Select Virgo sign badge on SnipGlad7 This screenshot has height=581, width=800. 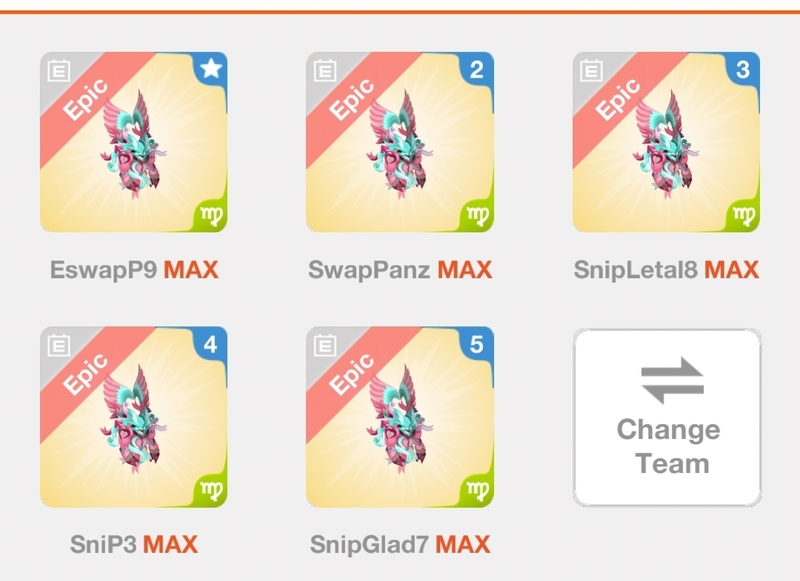478,491
